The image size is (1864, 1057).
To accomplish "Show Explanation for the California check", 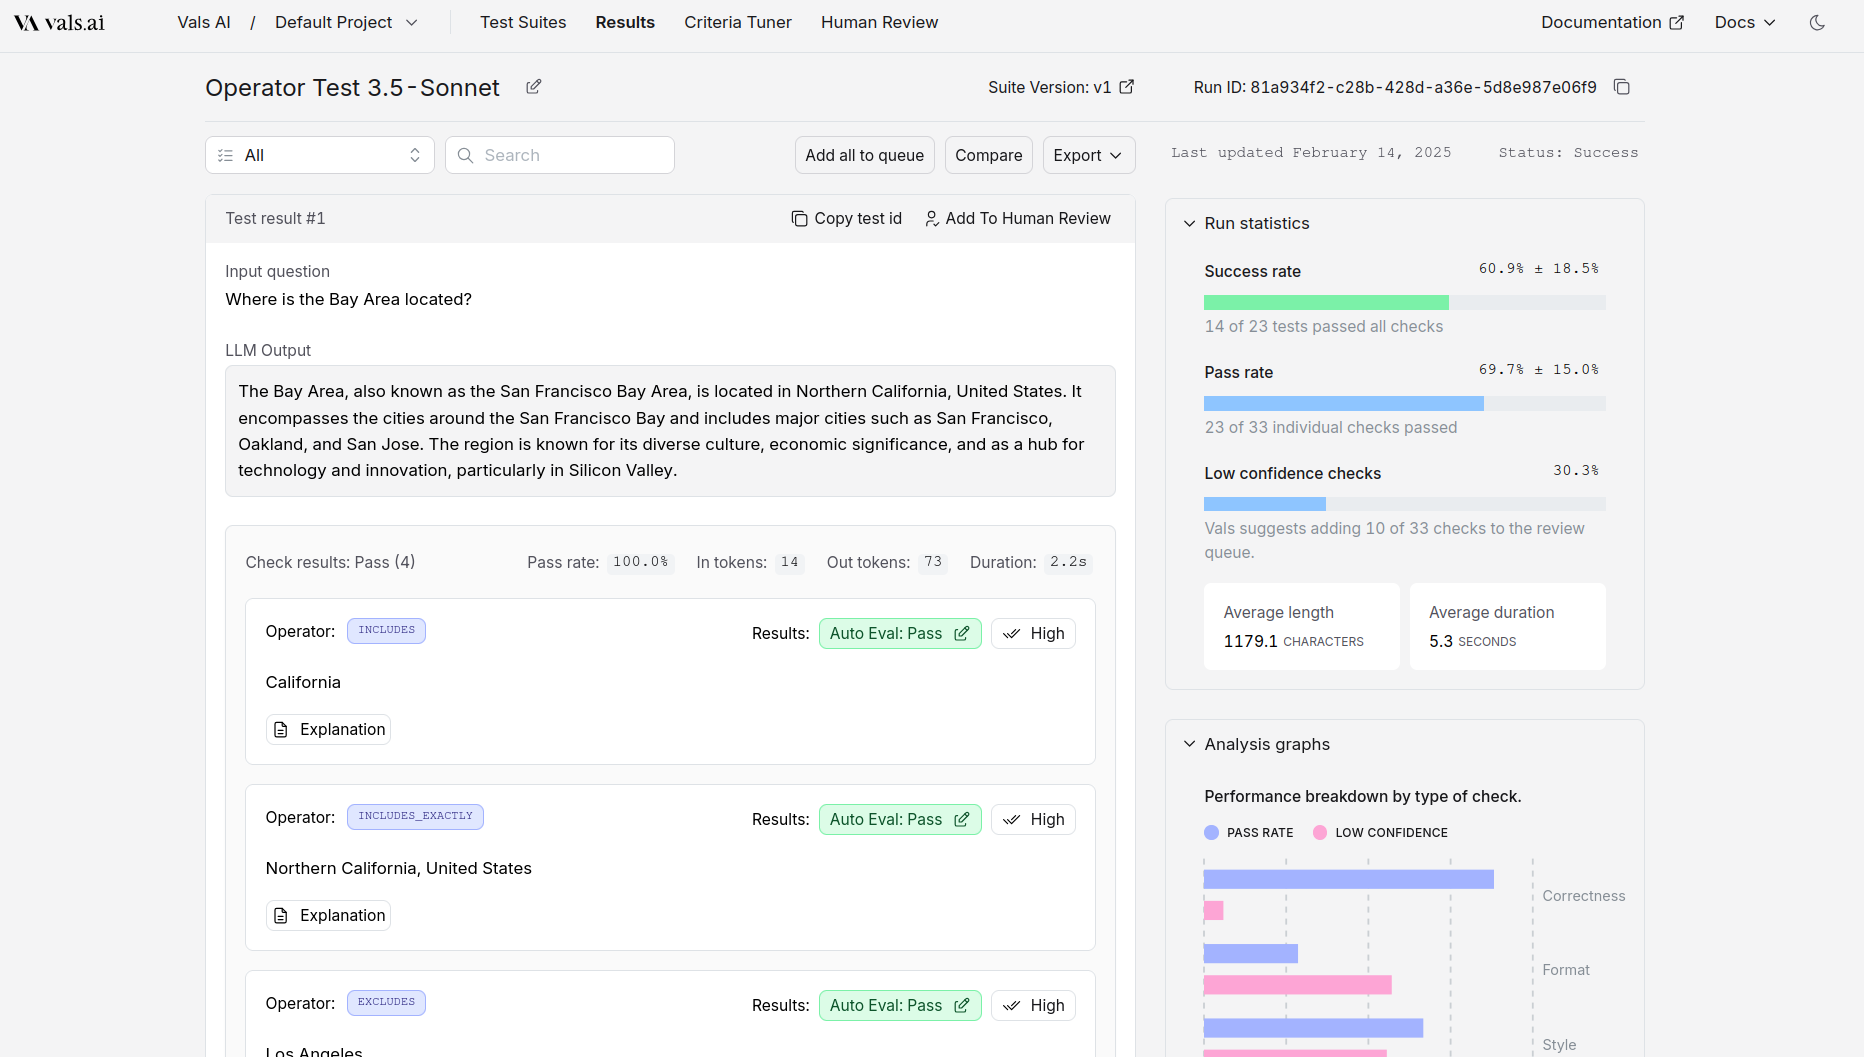I will coord(328,729).
